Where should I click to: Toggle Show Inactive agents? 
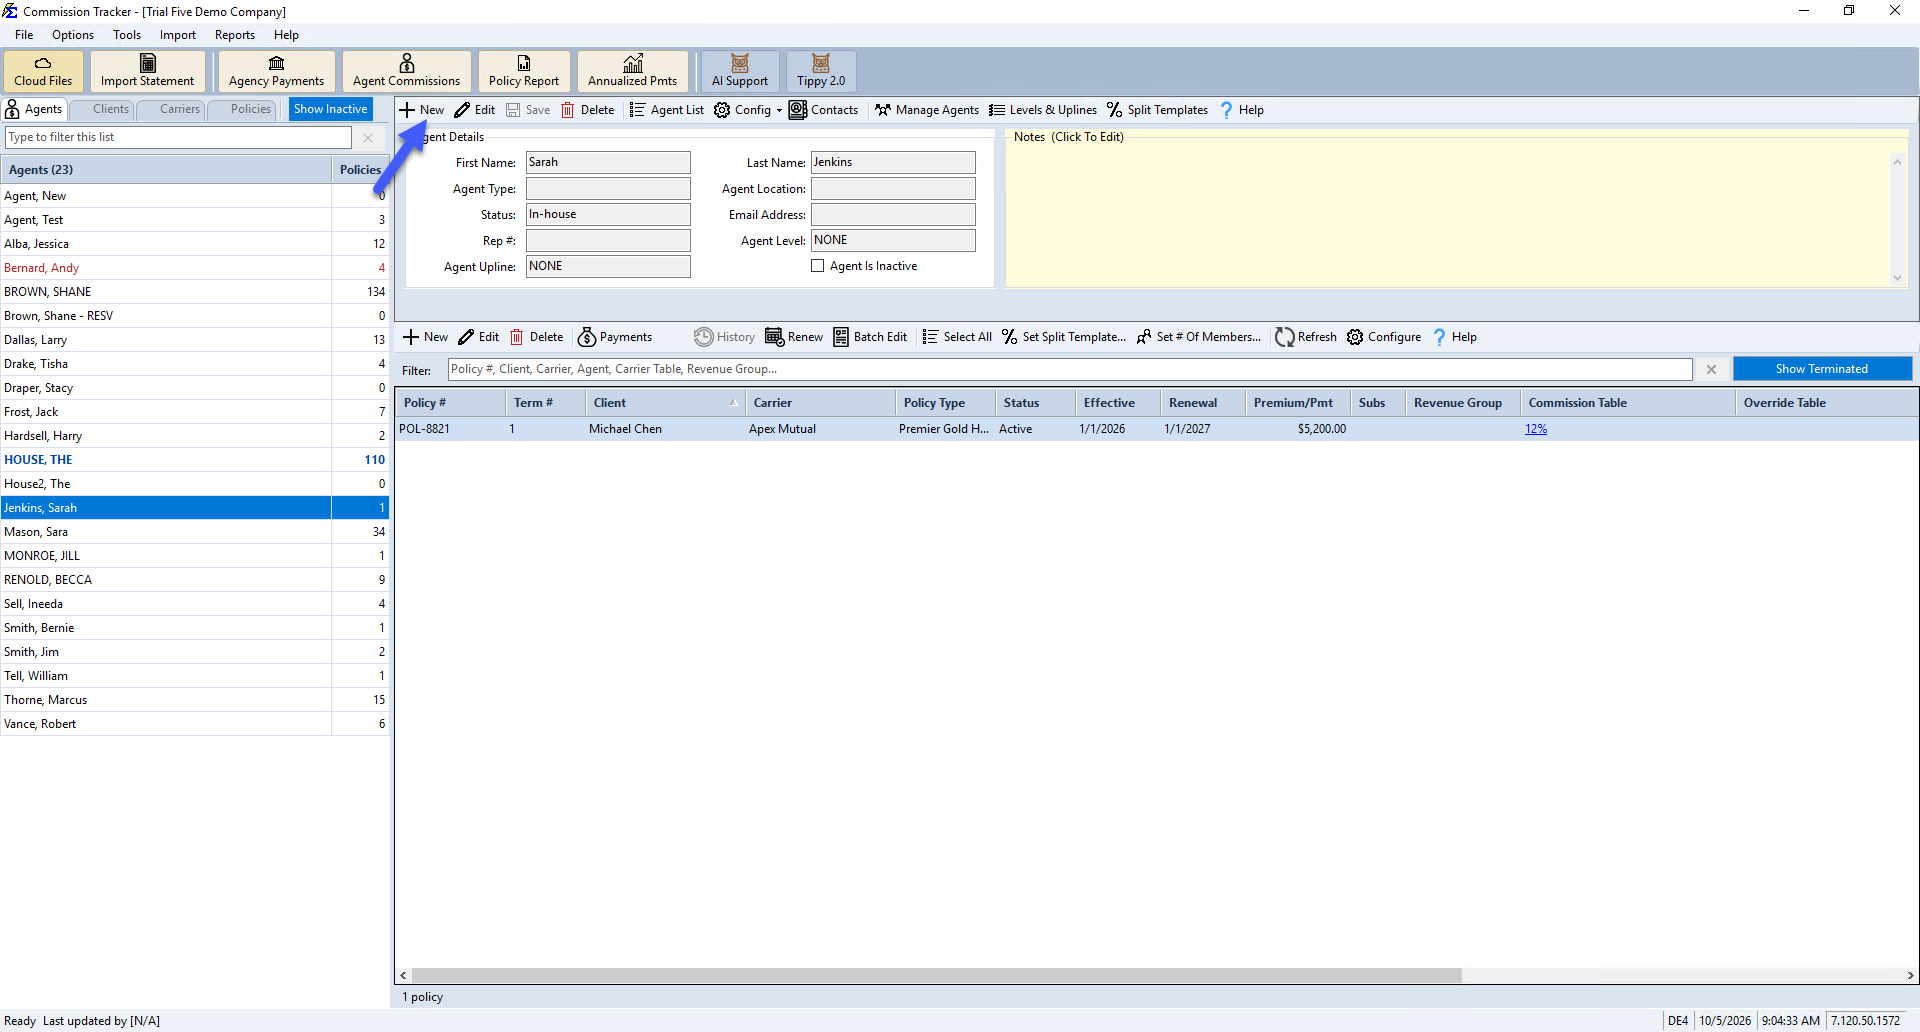coord(330,109)
